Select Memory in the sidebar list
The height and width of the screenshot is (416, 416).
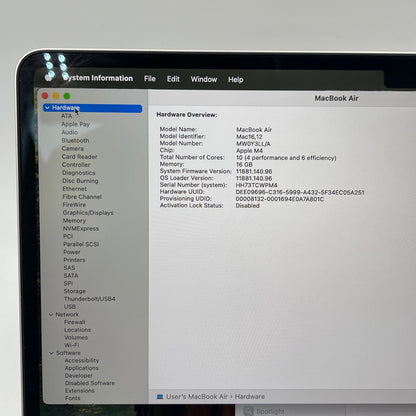point(74,221)
